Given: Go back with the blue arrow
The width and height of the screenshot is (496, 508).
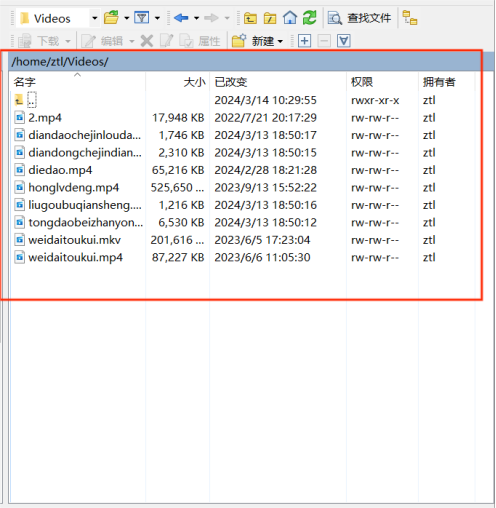Looking at the screenshot, I should 181,18.
